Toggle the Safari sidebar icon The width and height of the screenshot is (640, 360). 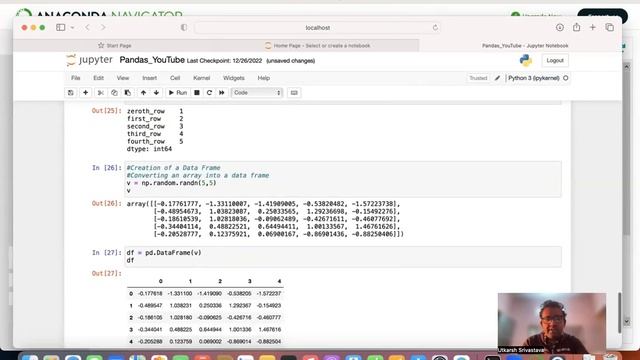[x=60, y=27]
